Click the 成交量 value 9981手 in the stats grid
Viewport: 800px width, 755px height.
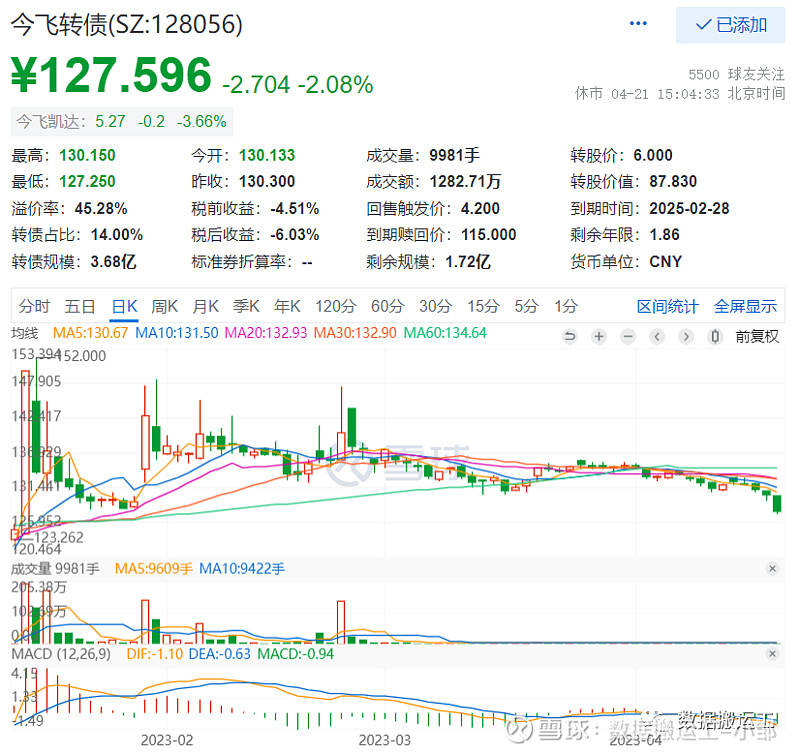coord(454,155)
